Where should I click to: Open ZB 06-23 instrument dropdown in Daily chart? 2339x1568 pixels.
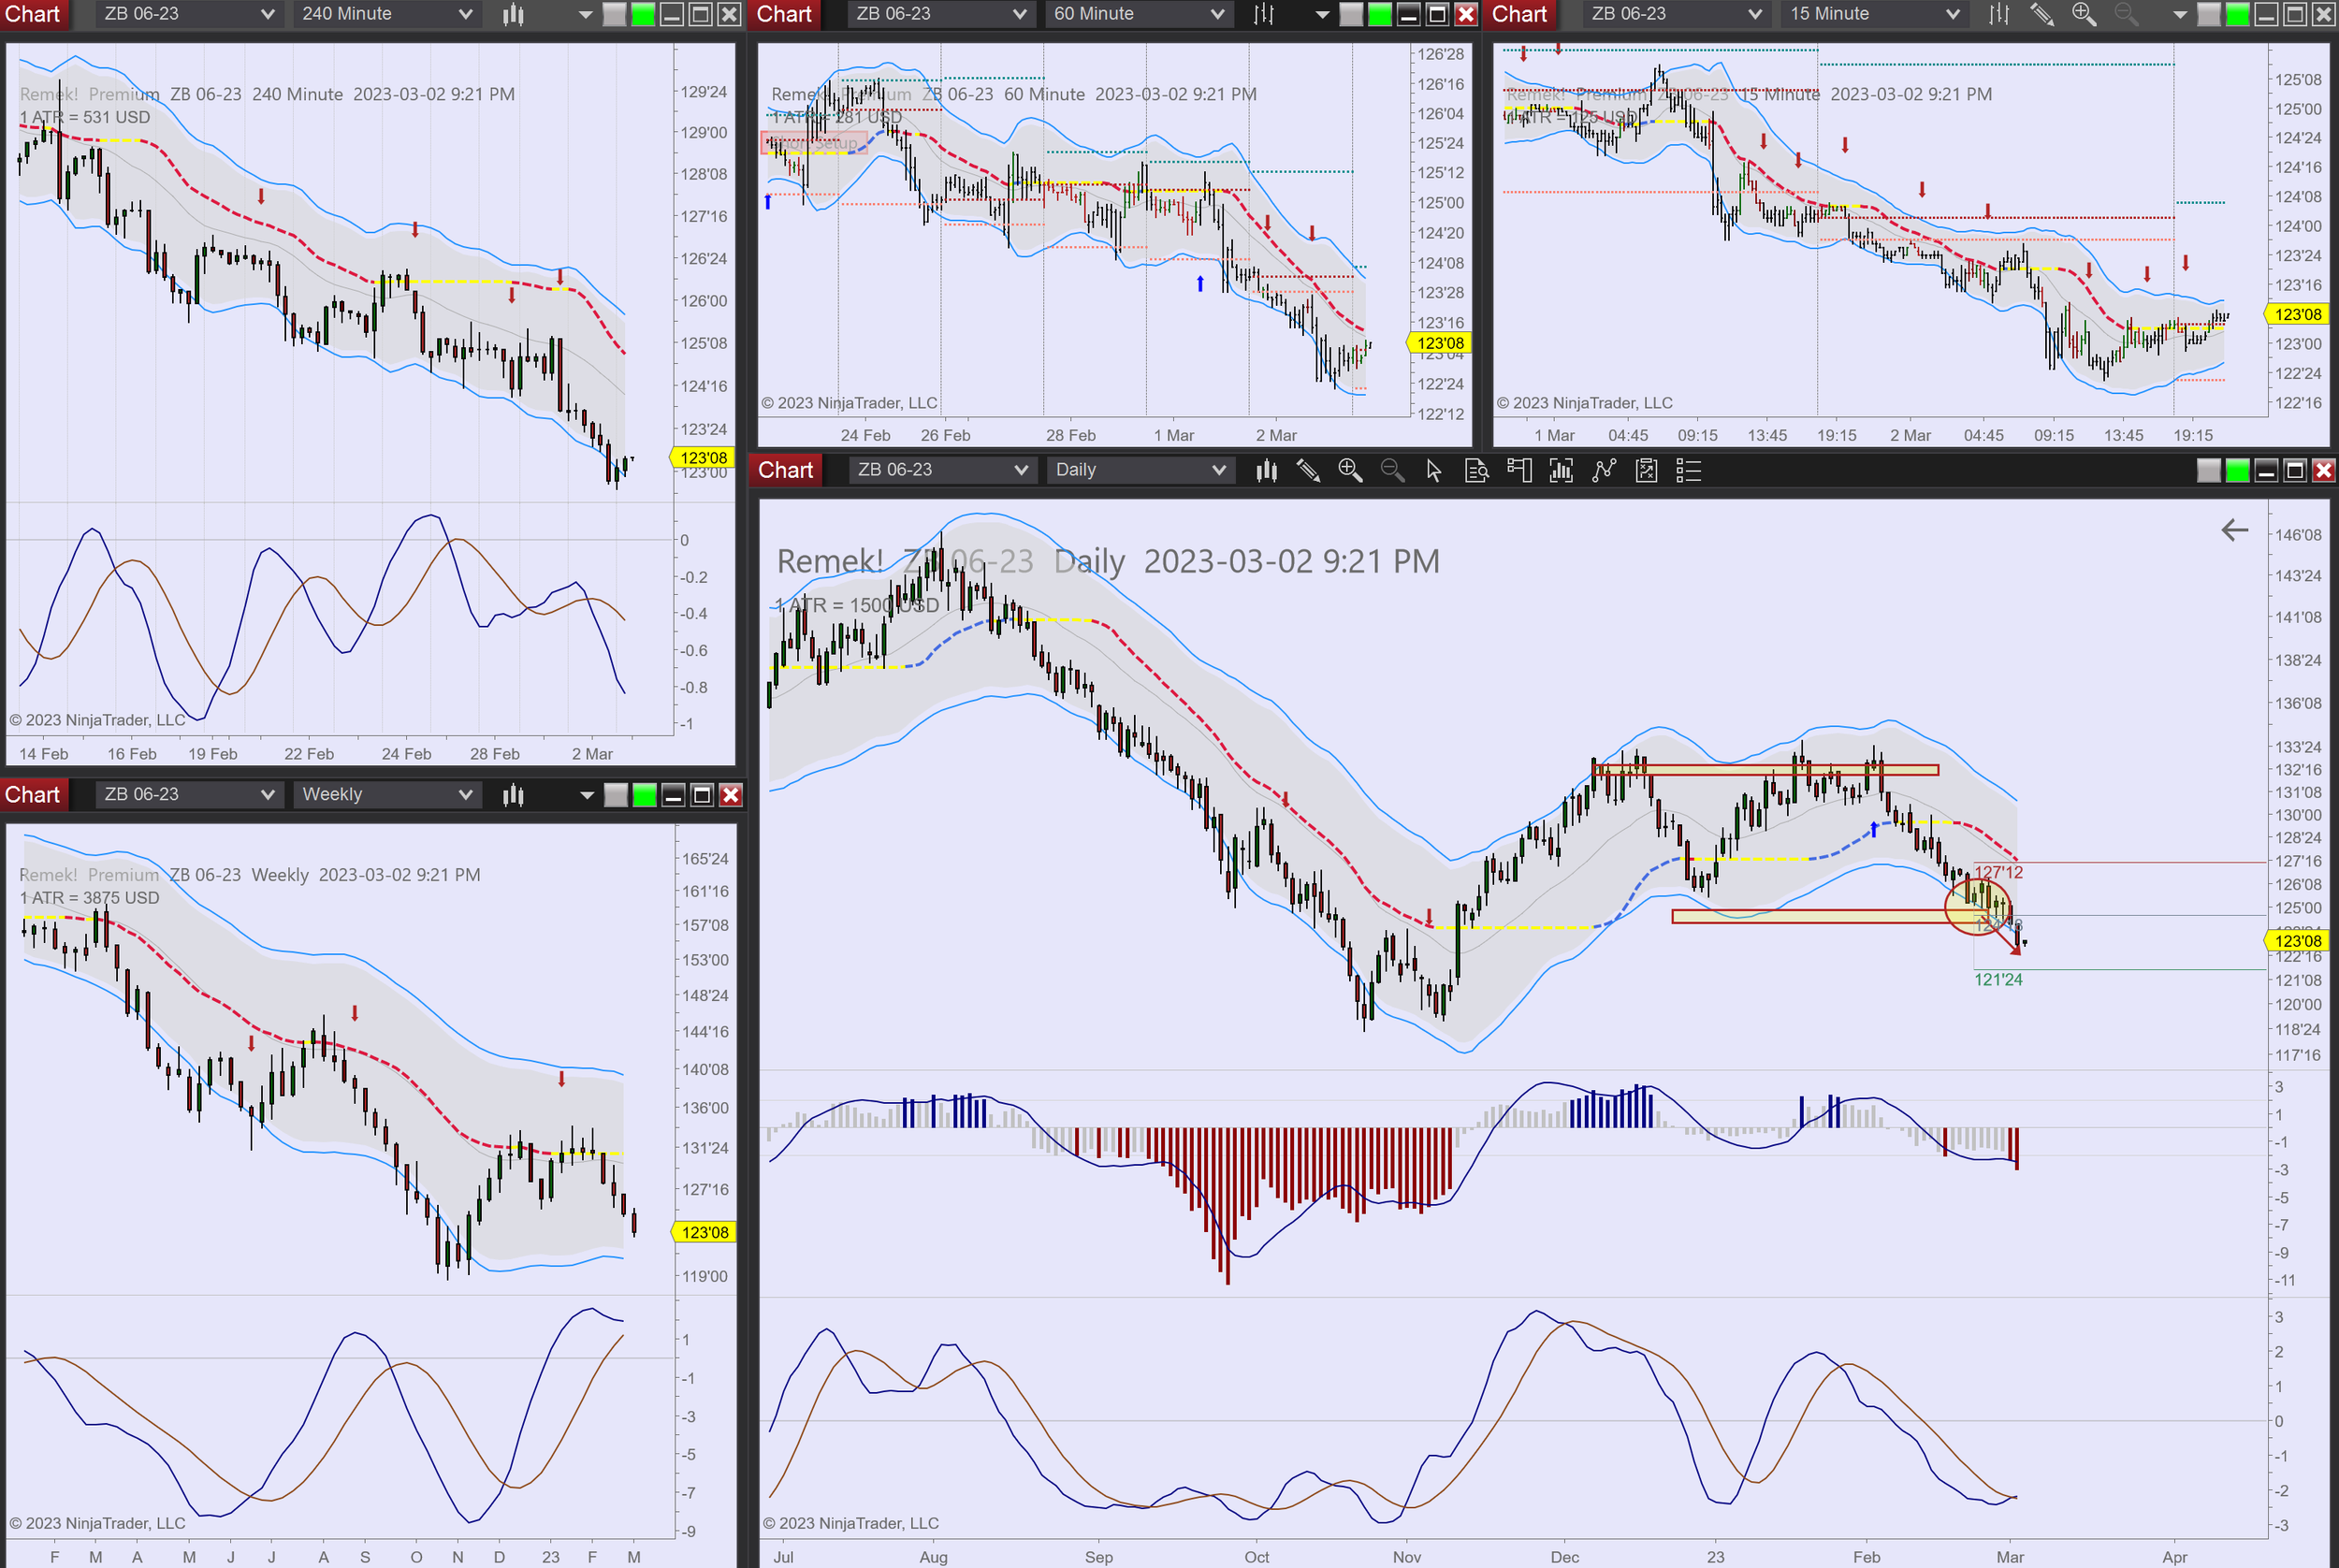point(1021,470)
